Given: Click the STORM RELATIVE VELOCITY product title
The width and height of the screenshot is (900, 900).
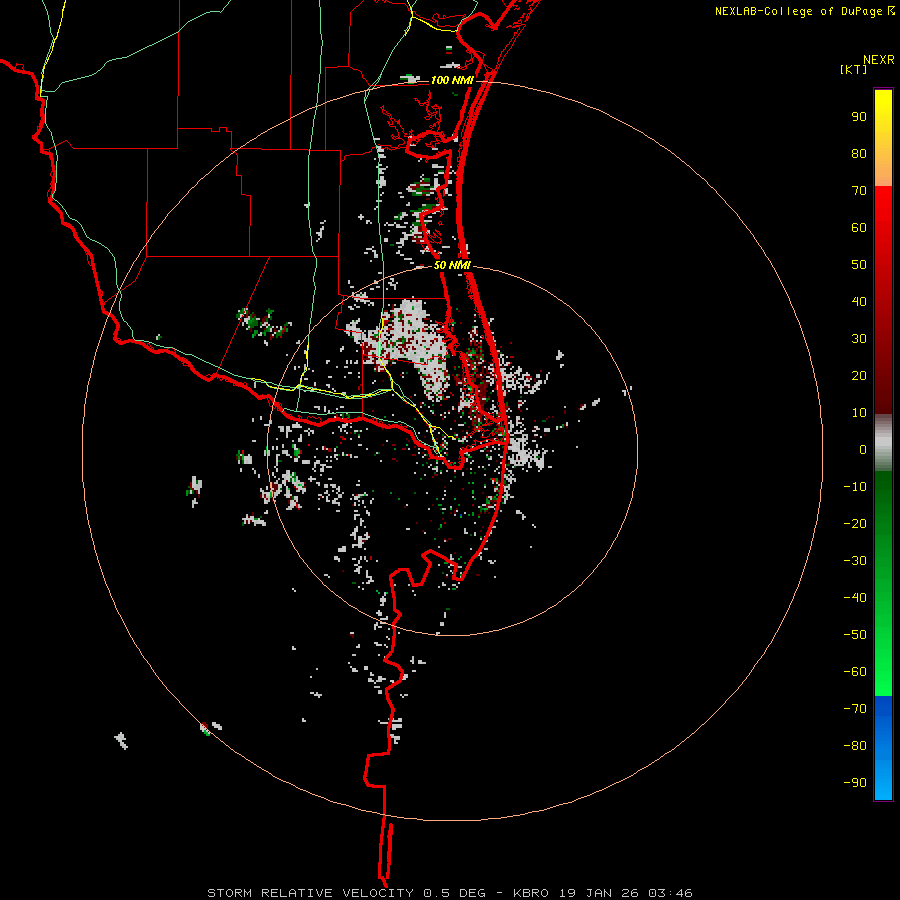Looking at the screenshot, I should [x=310, y=893].
